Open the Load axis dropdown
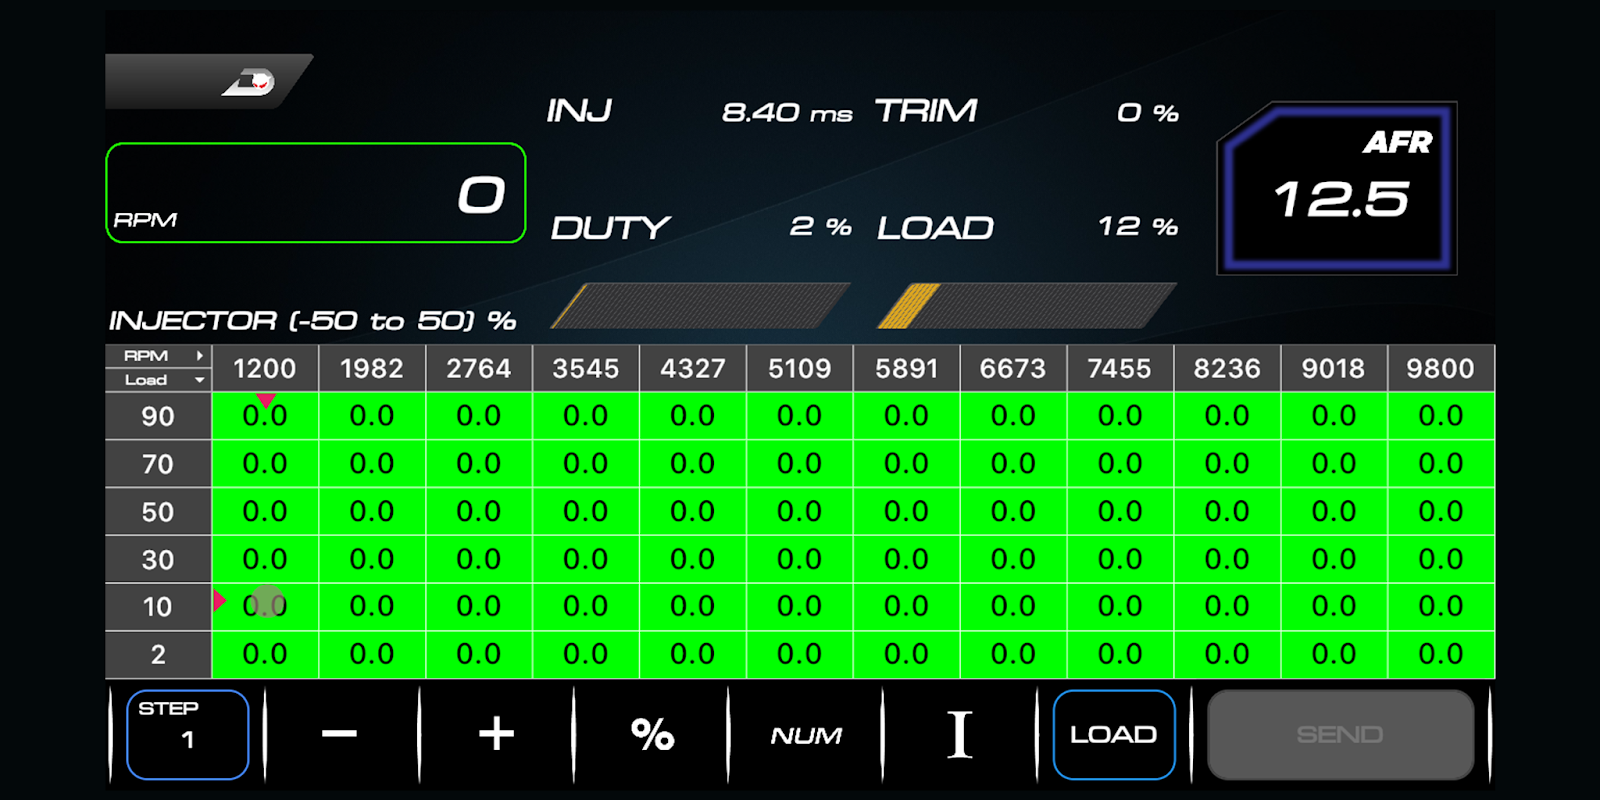This screenshot has height=800, width=1600. click(x=158, y=380)
